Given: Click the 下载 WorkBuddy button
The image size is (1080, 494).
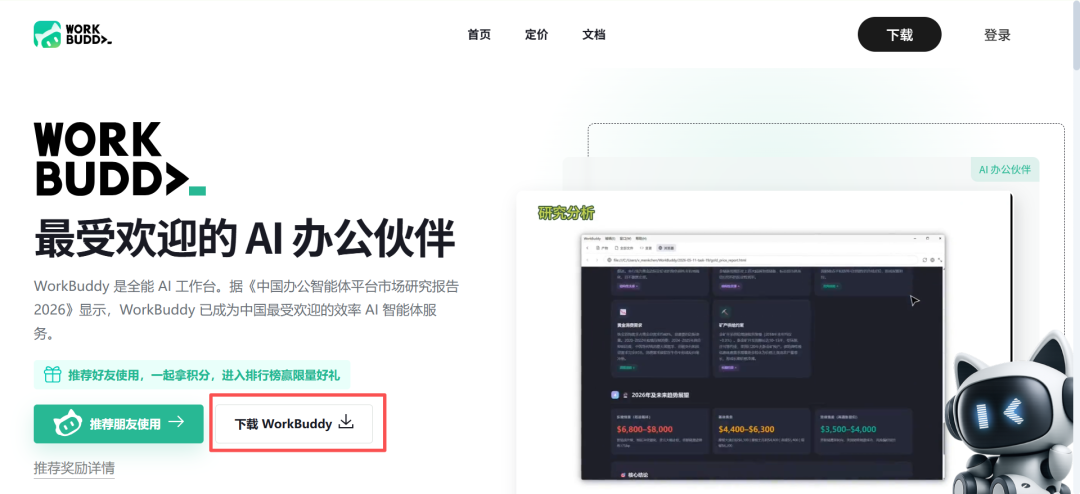Looking at the screenshot, I should 294,424.
